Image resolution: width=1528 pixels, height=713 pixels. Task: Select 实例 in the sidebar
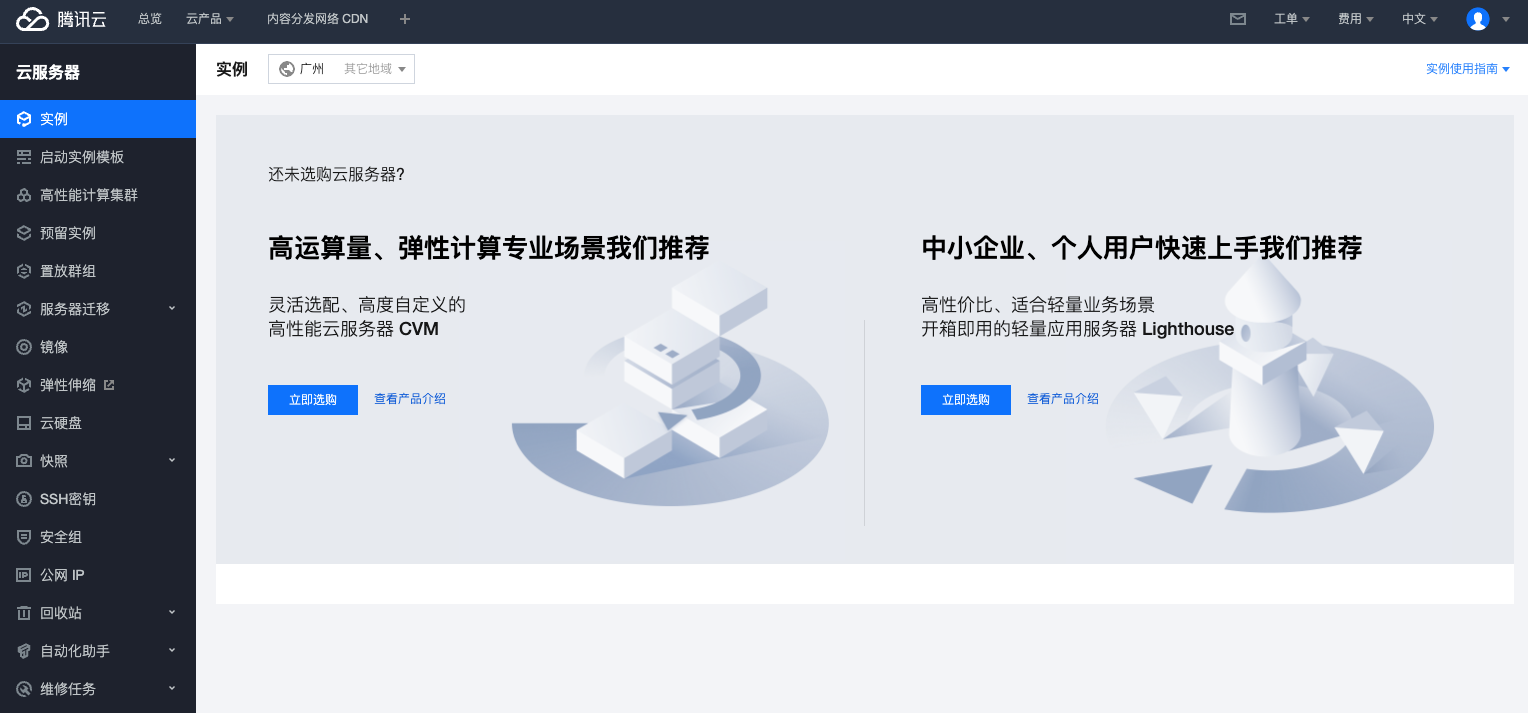[x=98, y=119]
